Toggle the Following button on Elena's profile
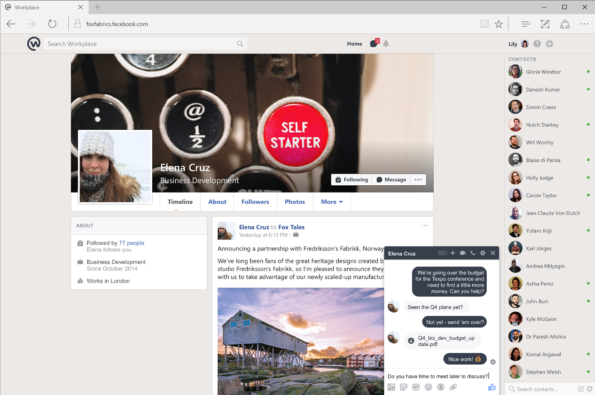Image resolution: width=595 pixels, height=395 pixels. click(x=352, y=179)
